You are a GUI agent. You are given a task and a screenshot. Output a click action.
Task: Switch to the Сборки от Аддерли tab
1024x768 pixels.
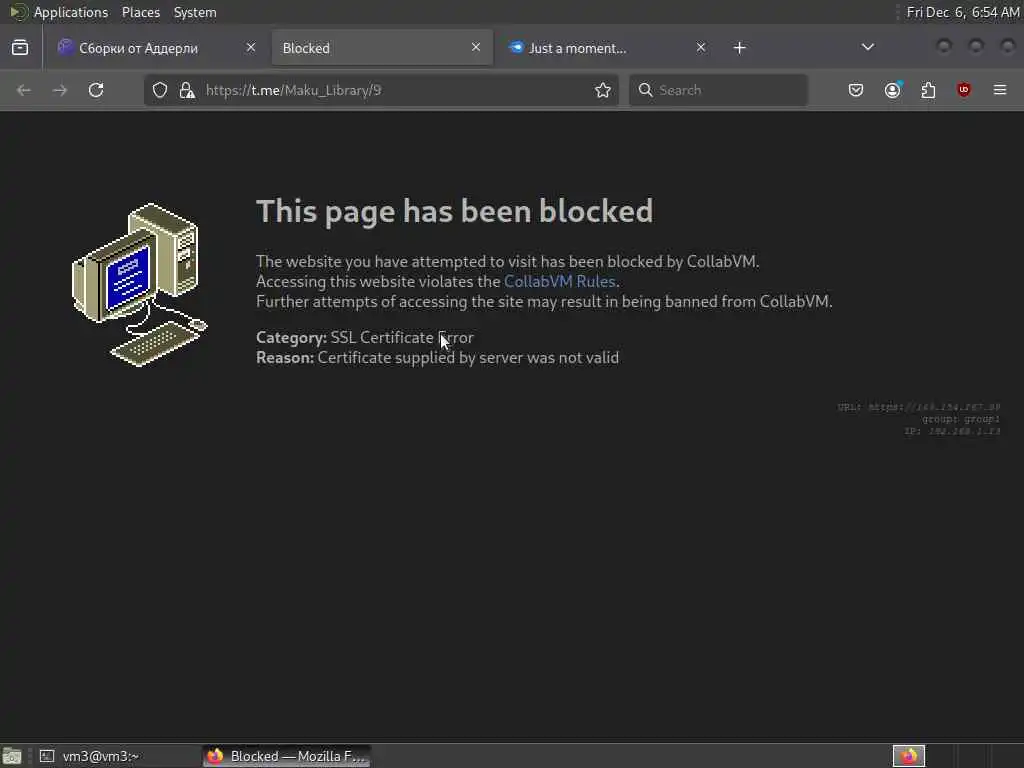click(x=157, y=48)
